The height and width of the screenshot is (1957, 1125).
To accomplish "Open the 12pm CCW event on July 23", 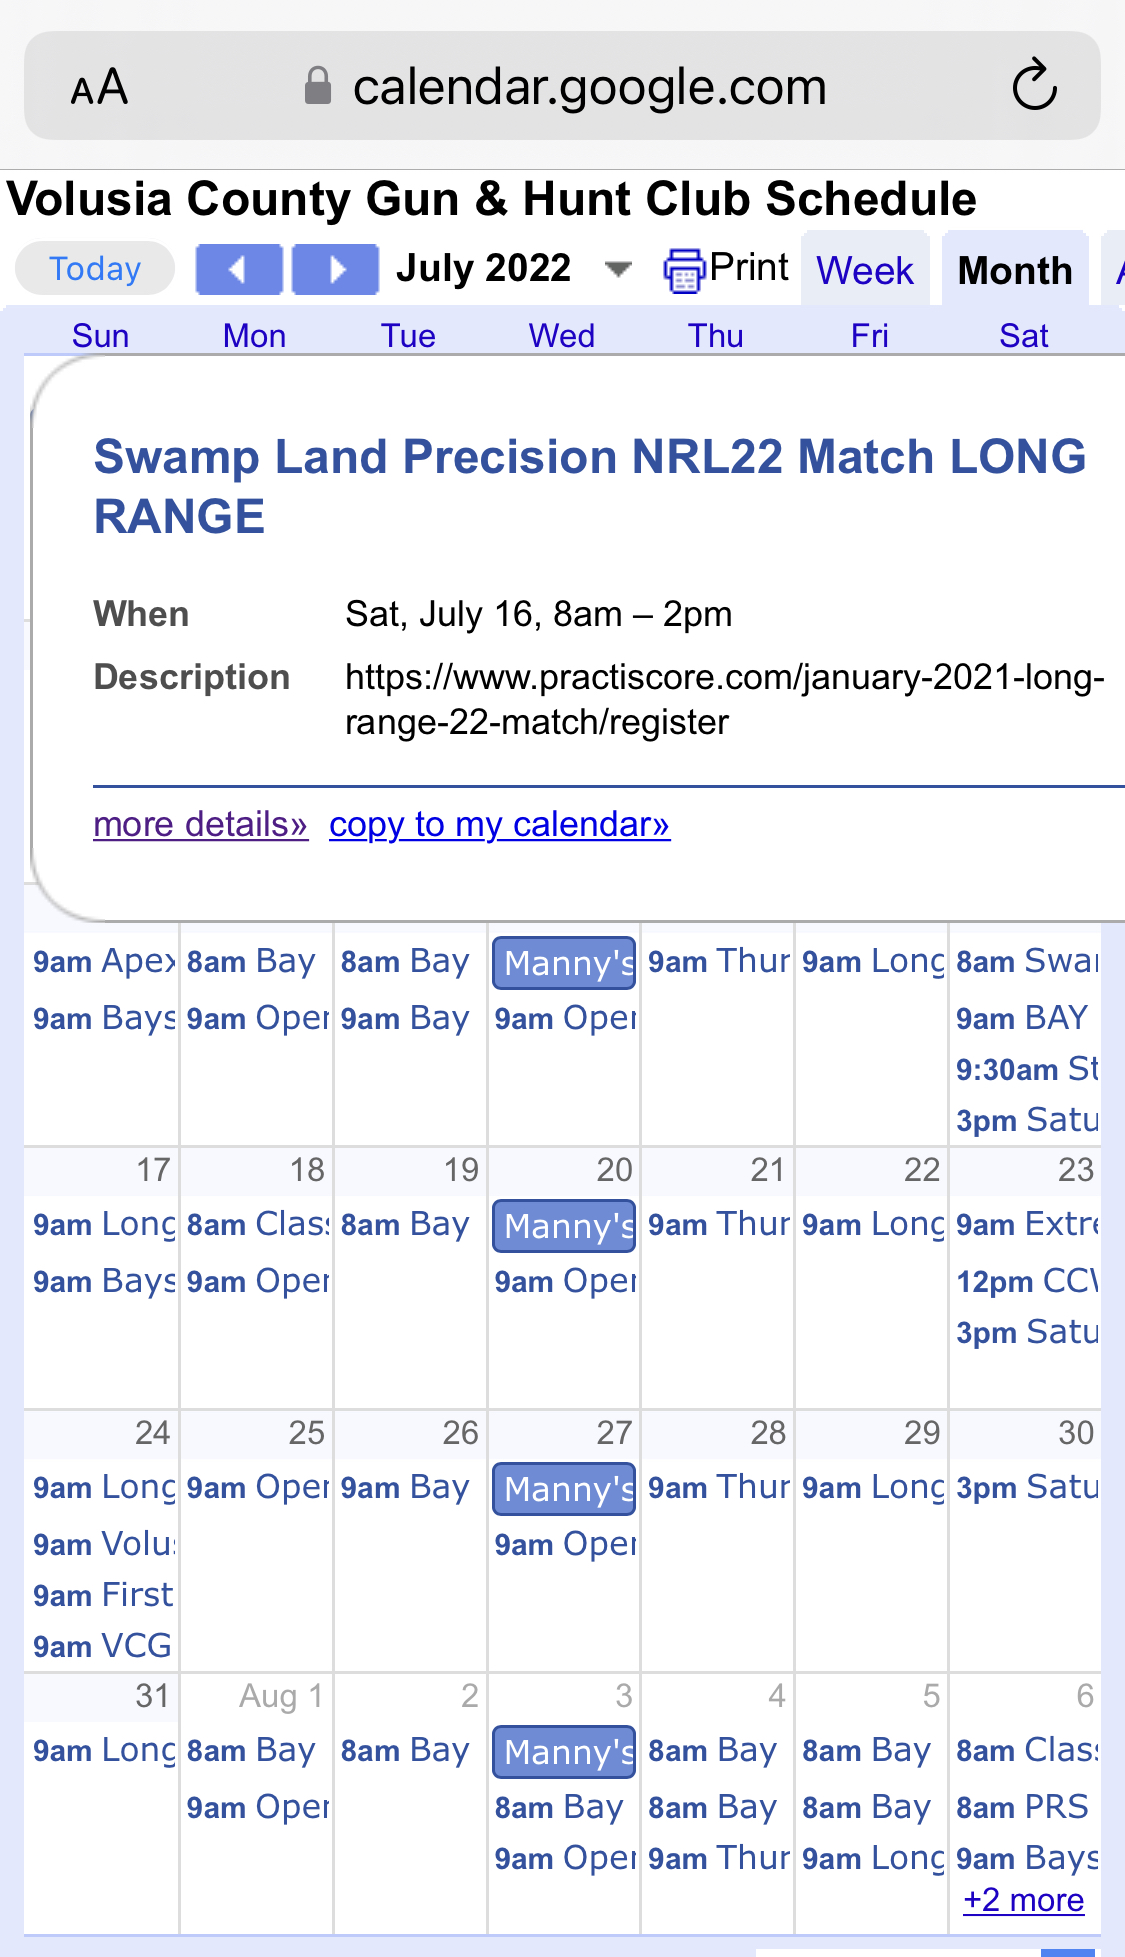I will pyautogui.click(x=1026, y=1281).
